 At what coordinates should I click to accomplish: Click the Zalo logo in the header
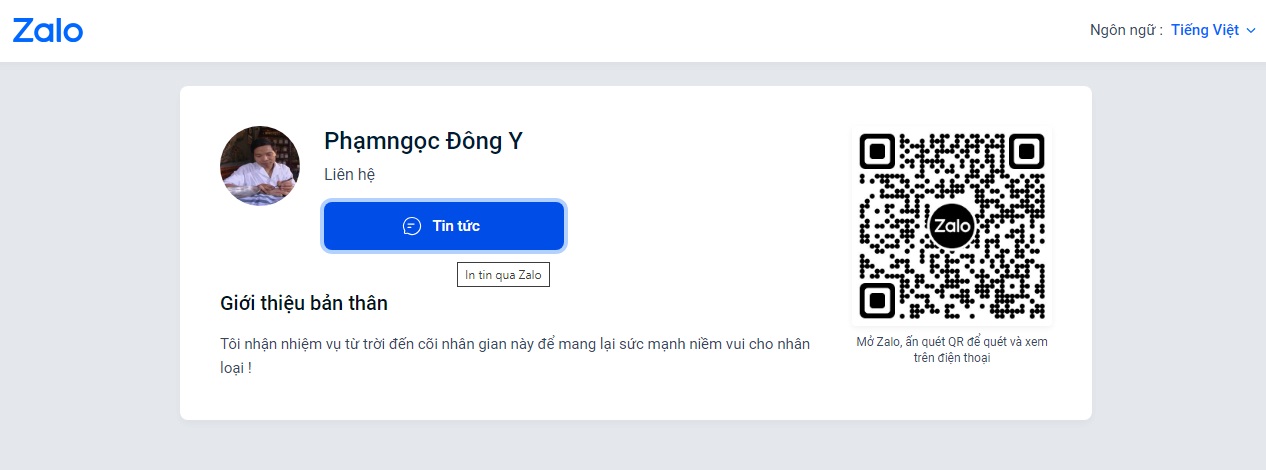tap(48, 30)
